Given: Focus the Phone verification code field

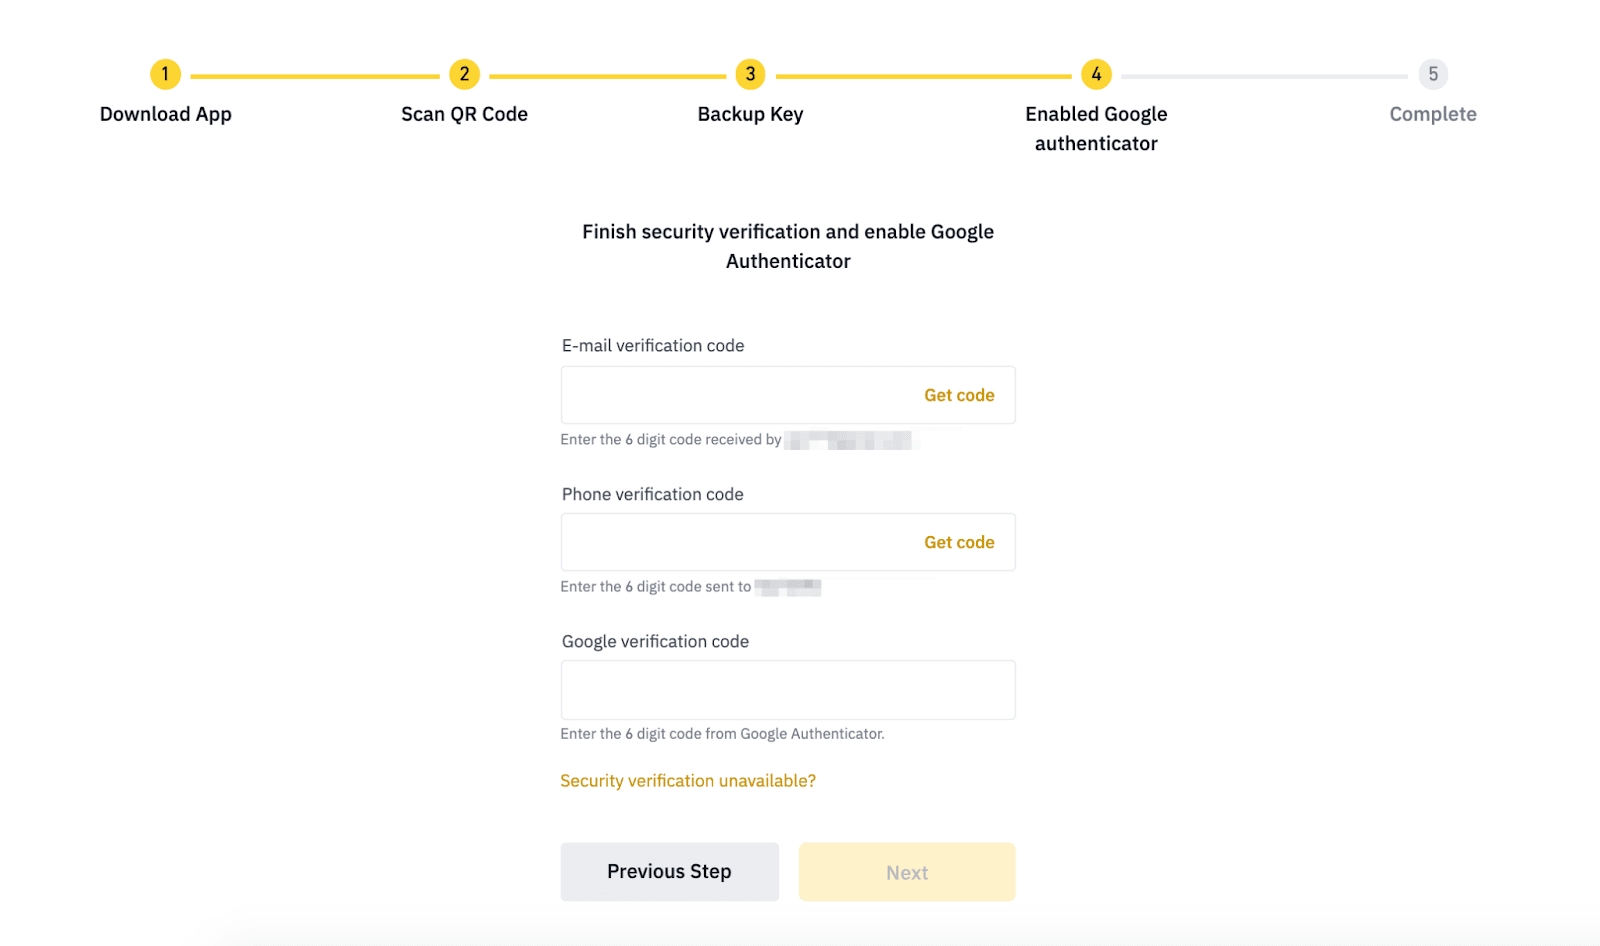Looking at the screenshot, I should point(735,542).
